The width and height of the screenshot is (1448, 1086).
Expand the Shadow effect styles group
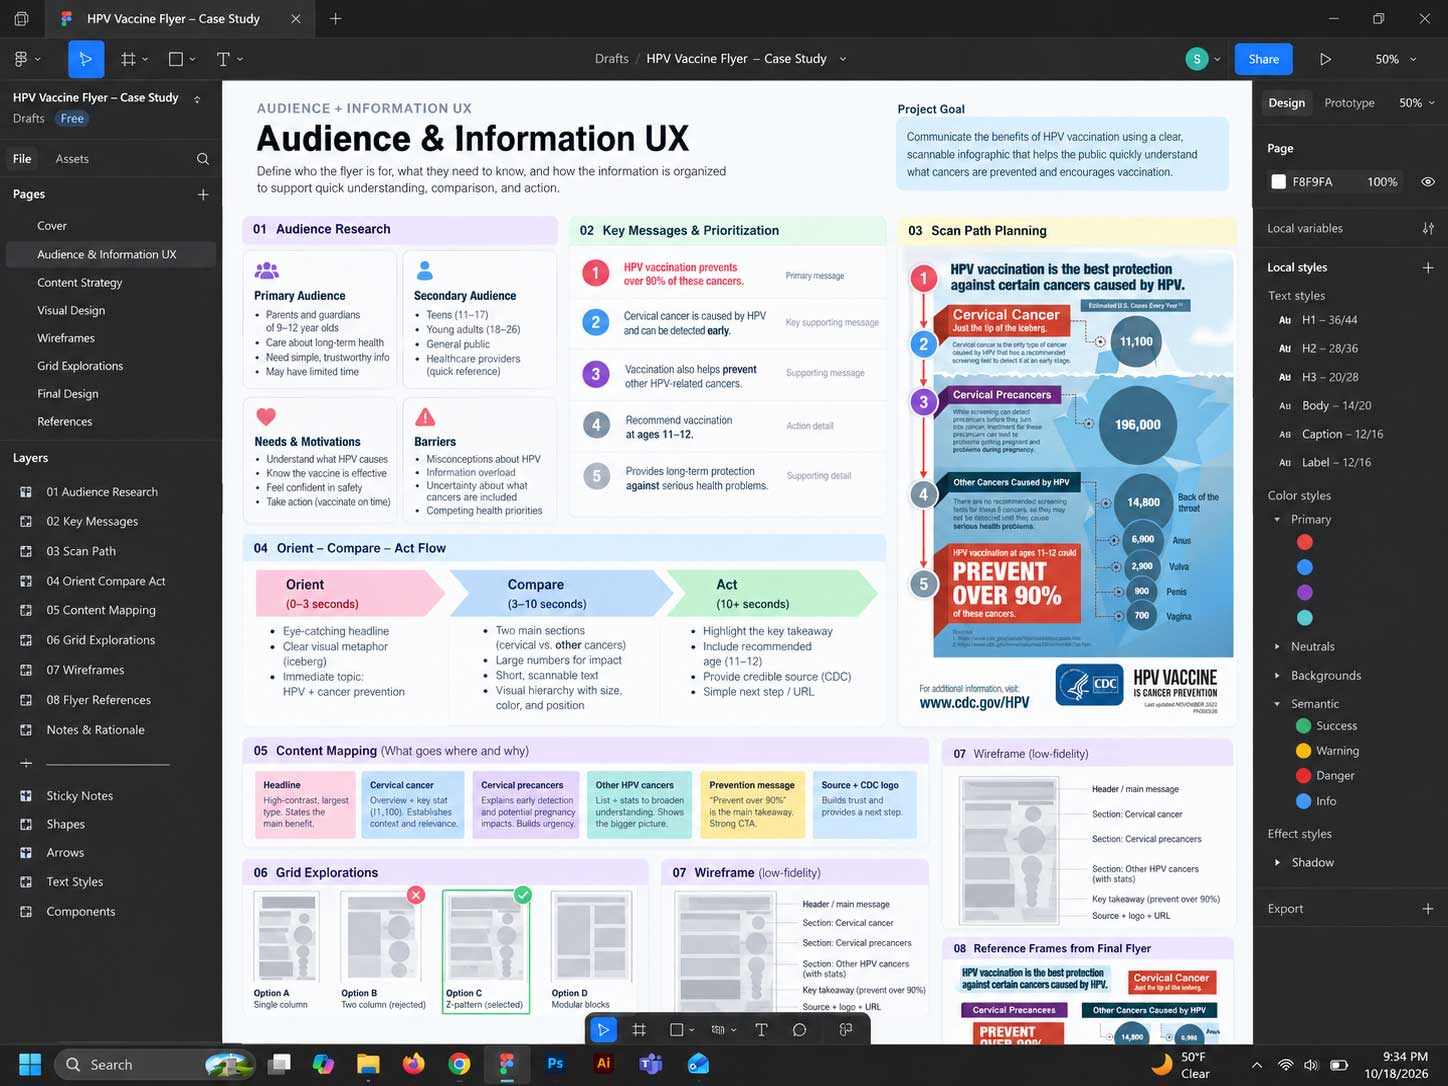pos(1277,862)
